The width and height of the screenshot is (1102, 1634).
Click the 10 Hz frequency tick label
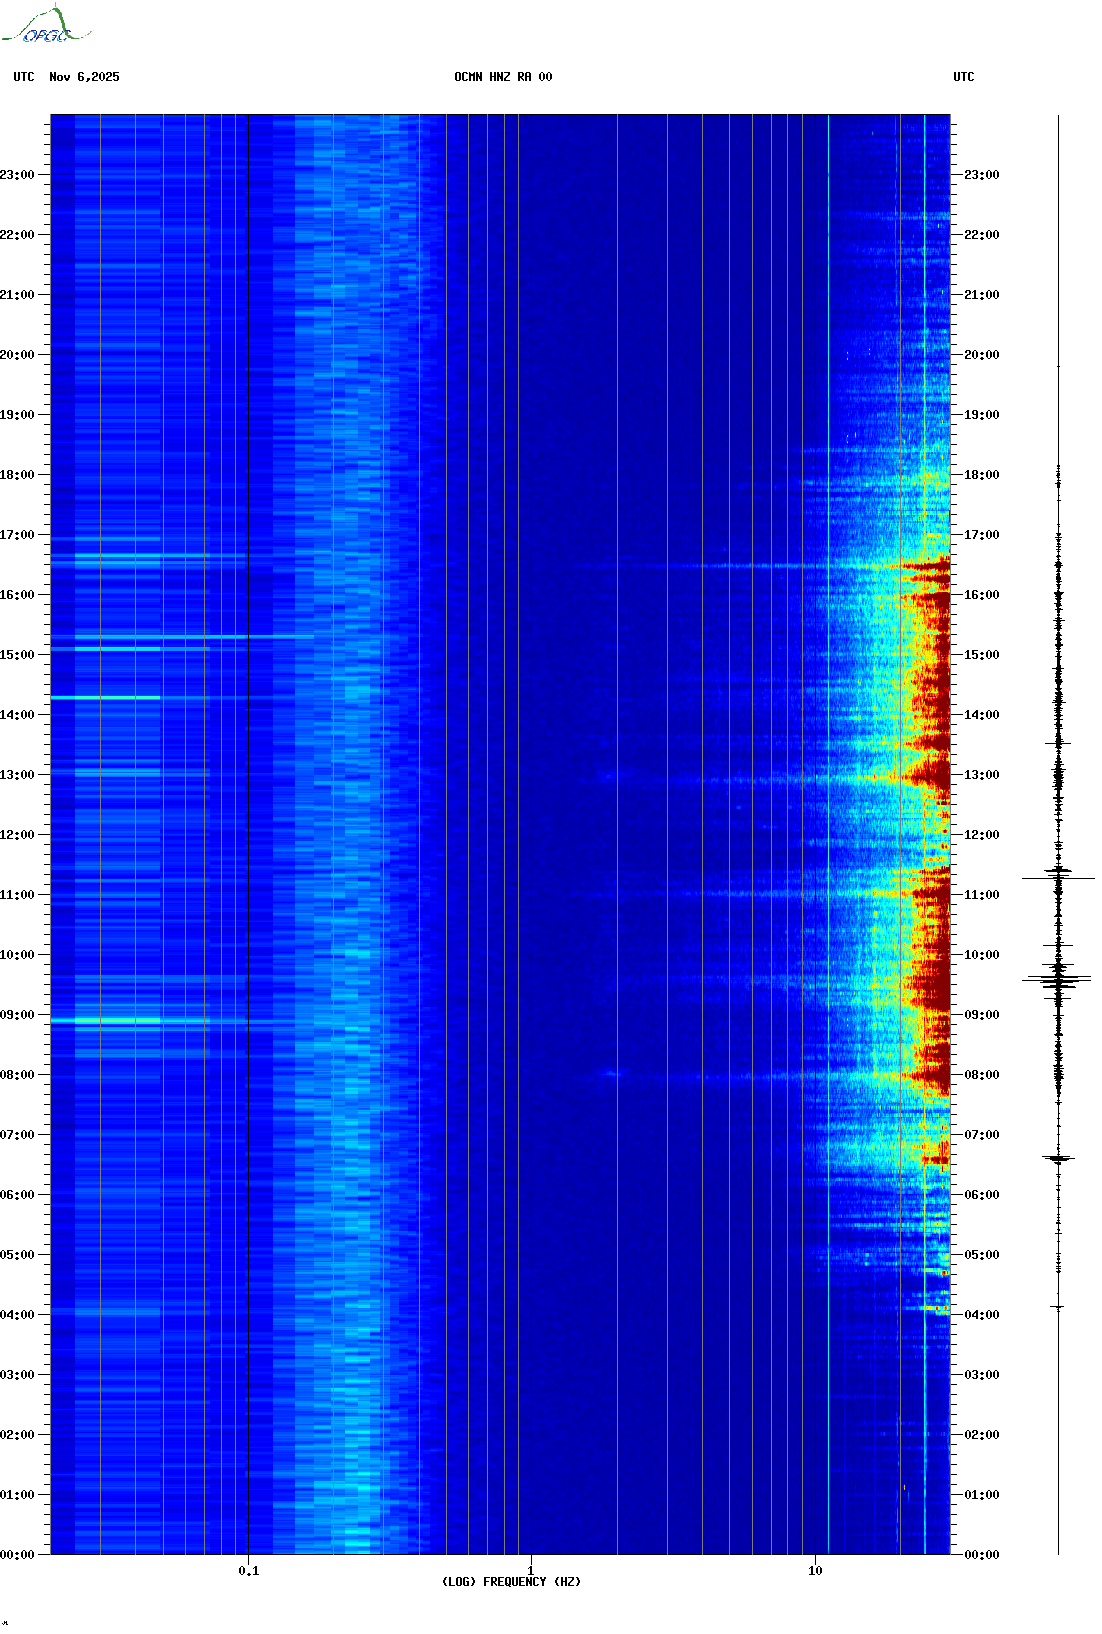(815, 1570)
